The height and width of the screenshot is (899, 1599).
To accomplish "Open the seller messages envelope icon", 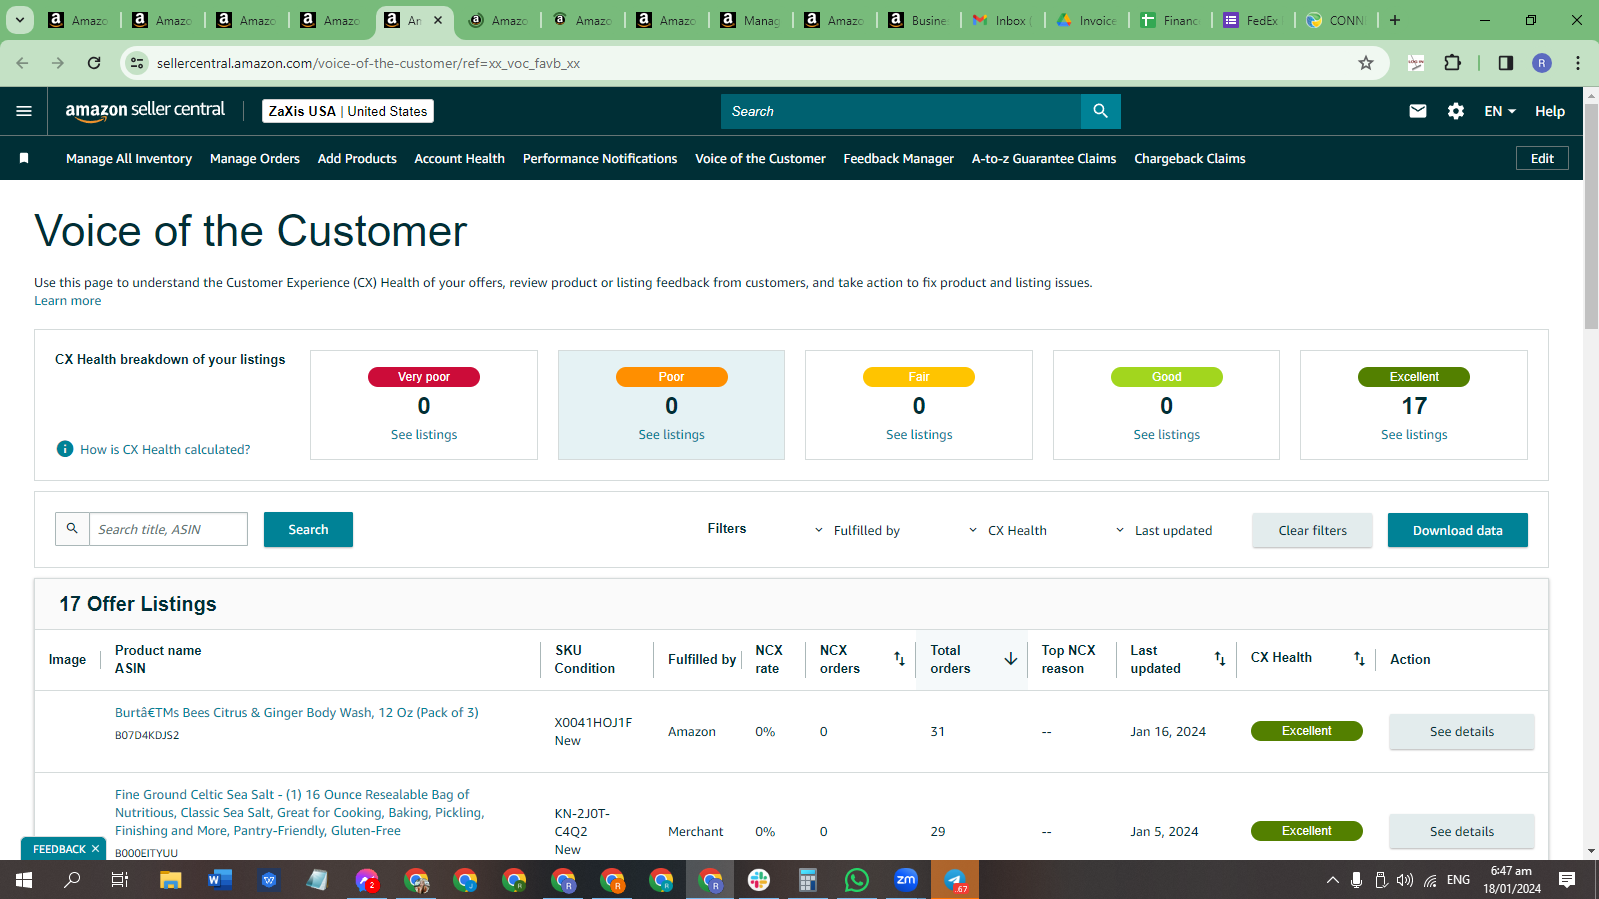I will click(1418, 111).
